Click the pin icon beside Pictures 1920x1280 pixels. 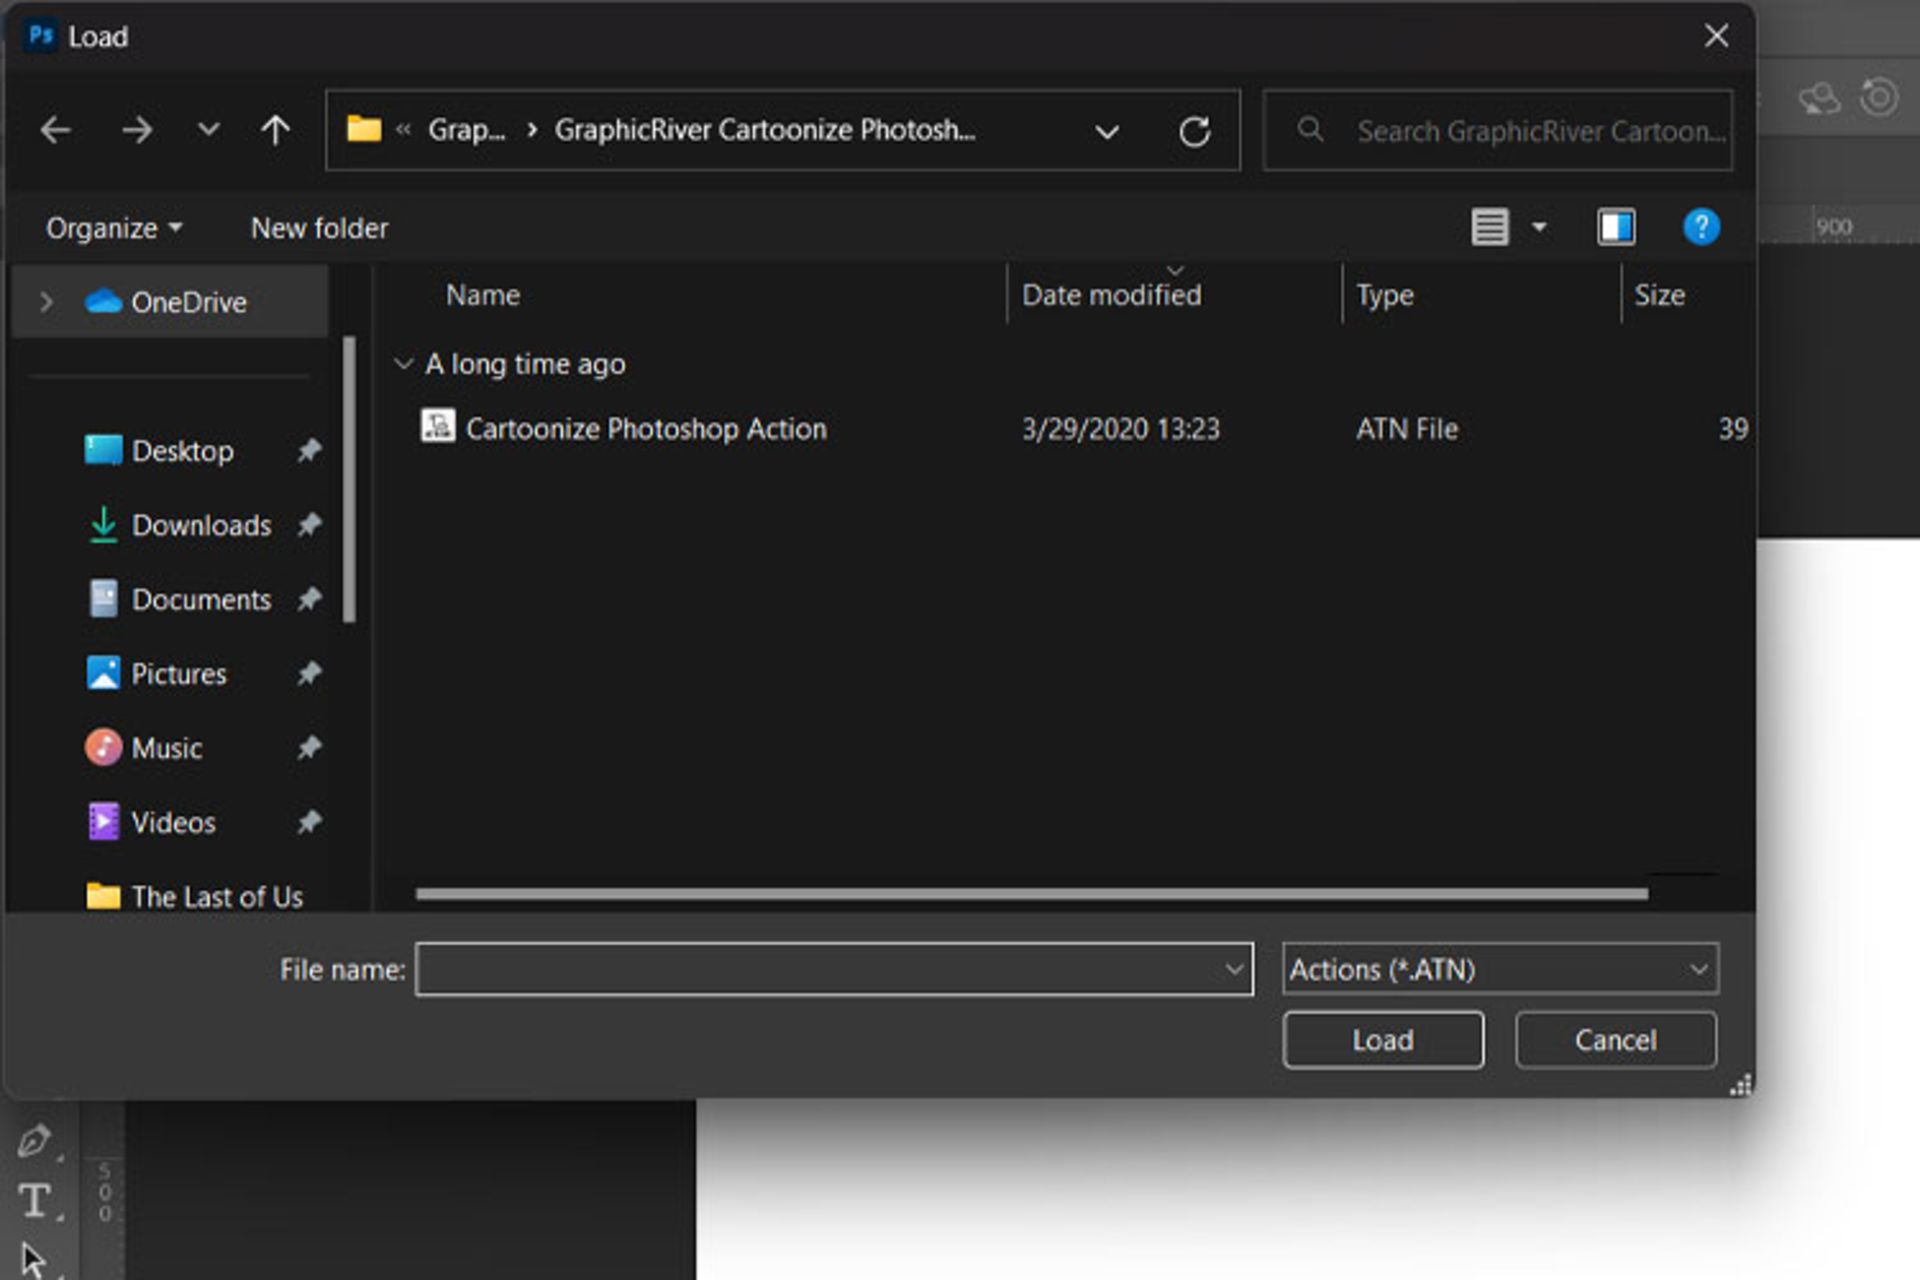point(309,674)
